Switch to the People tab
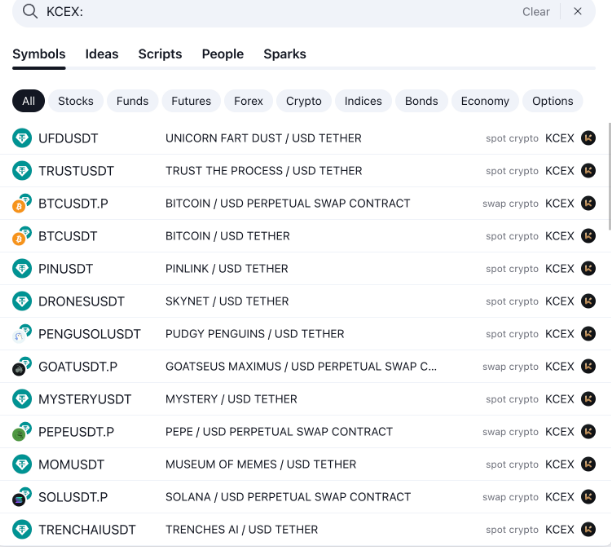Screen dimensions: 611x547 [223, 54]
